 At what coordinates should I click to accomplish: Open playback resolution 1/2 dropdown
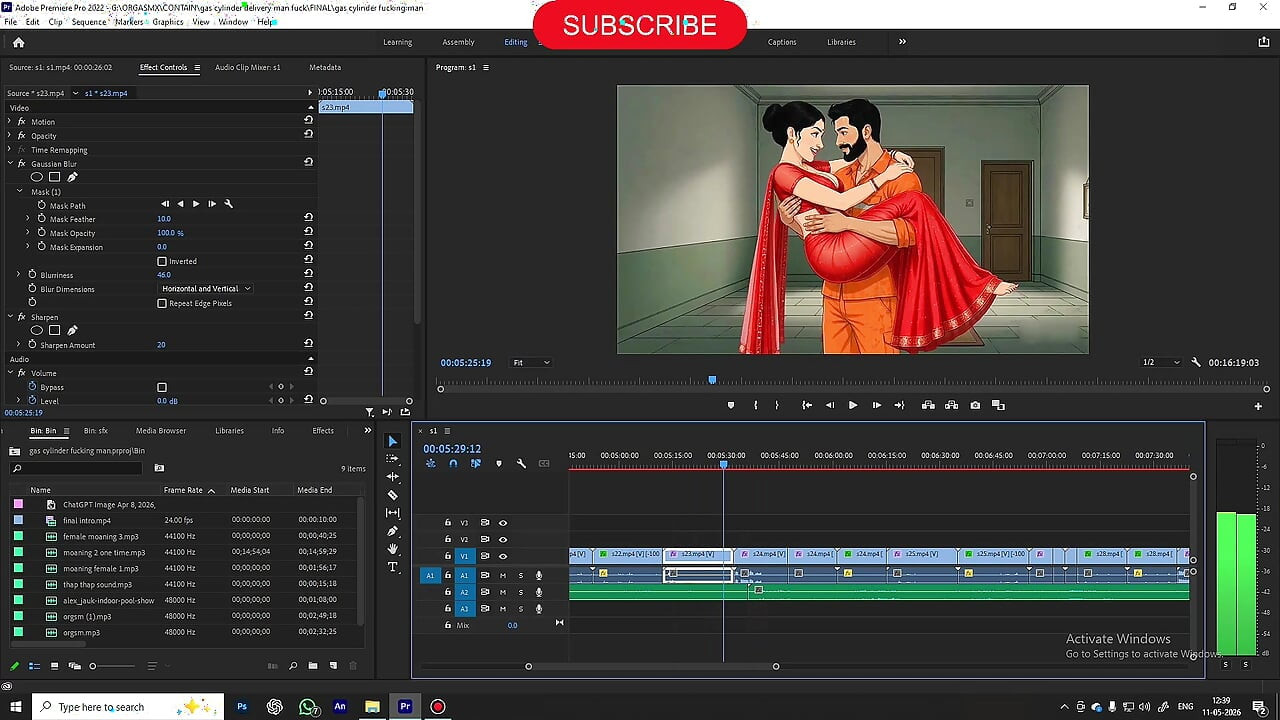(x=1161, y=362)
